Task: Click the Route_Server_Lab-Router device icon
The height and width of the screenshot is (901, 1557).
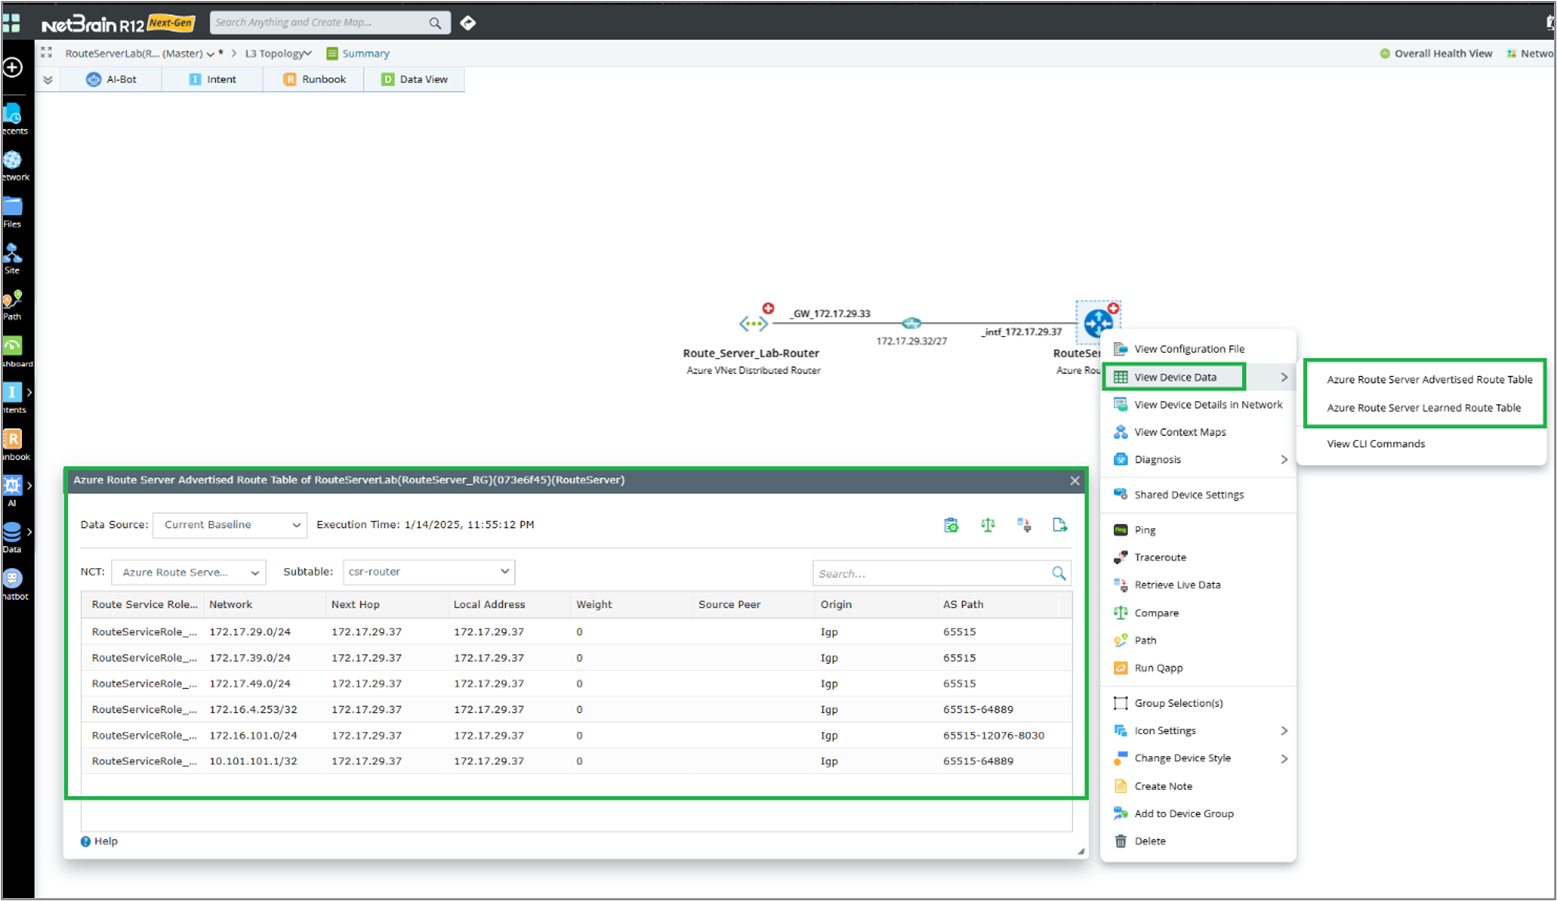Action: [x=752, y=323]
